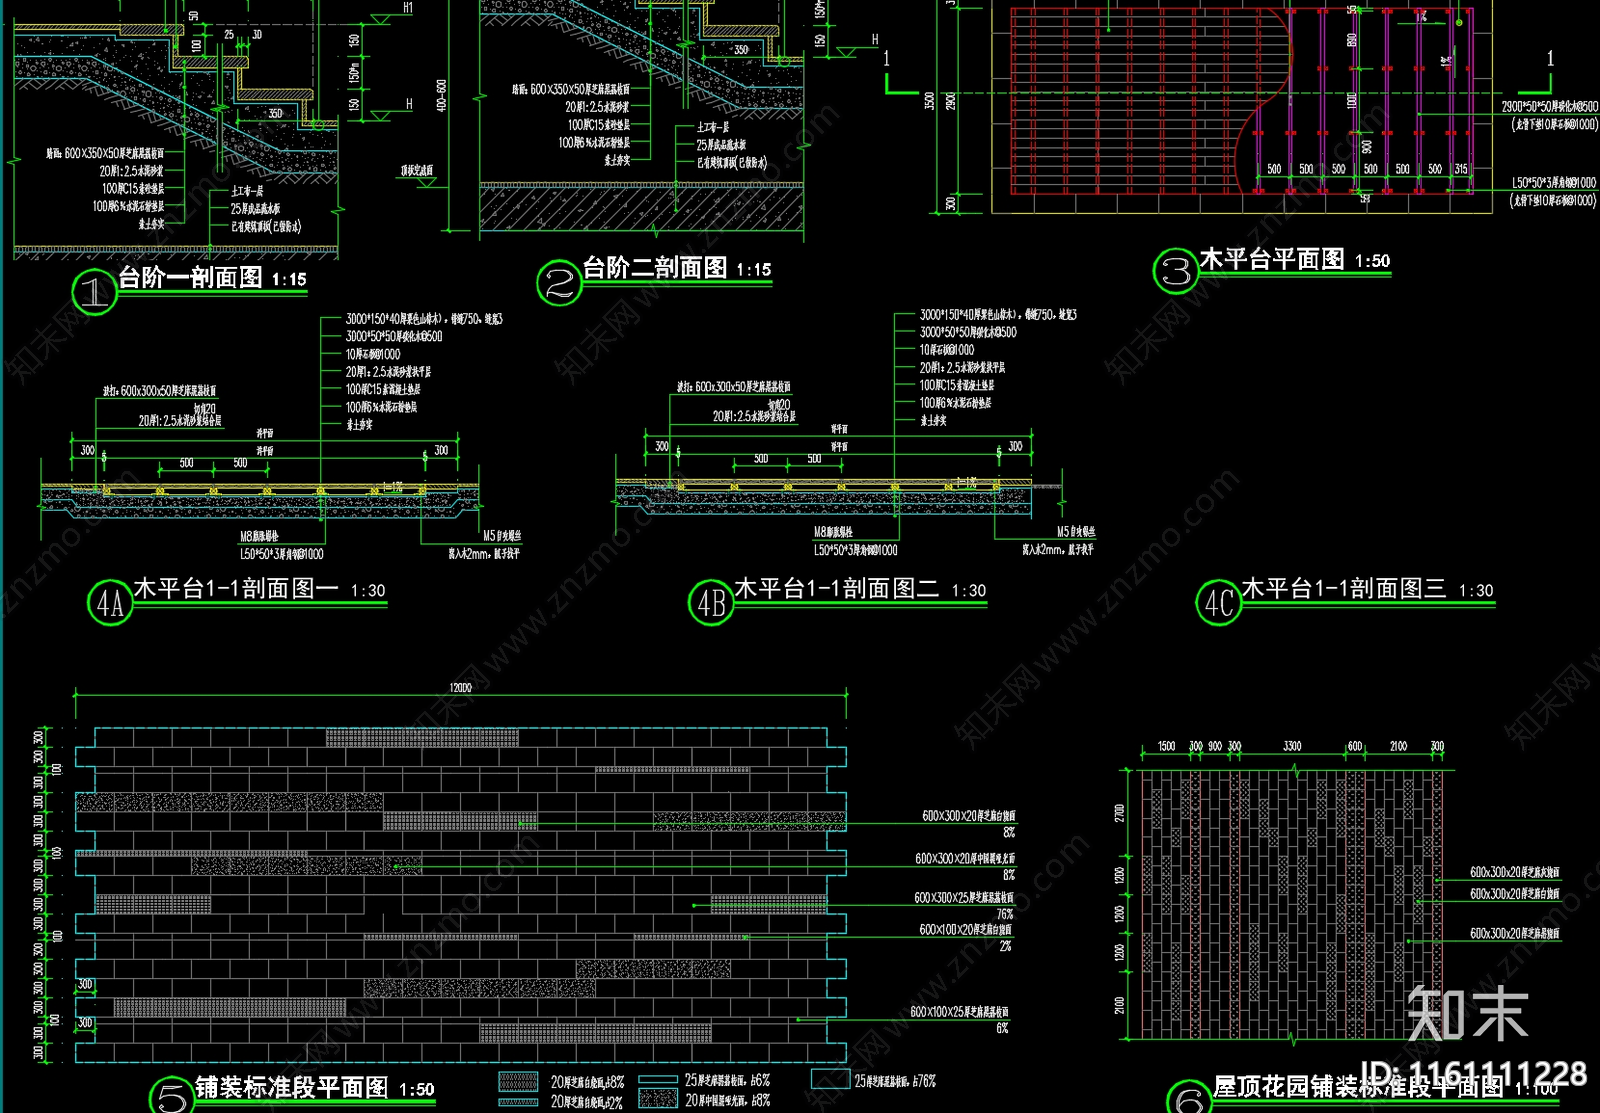Click the detail bubble numbered 1
Image resolution: width=1600 pixels, height=1113 pixels.
(94, 292)
